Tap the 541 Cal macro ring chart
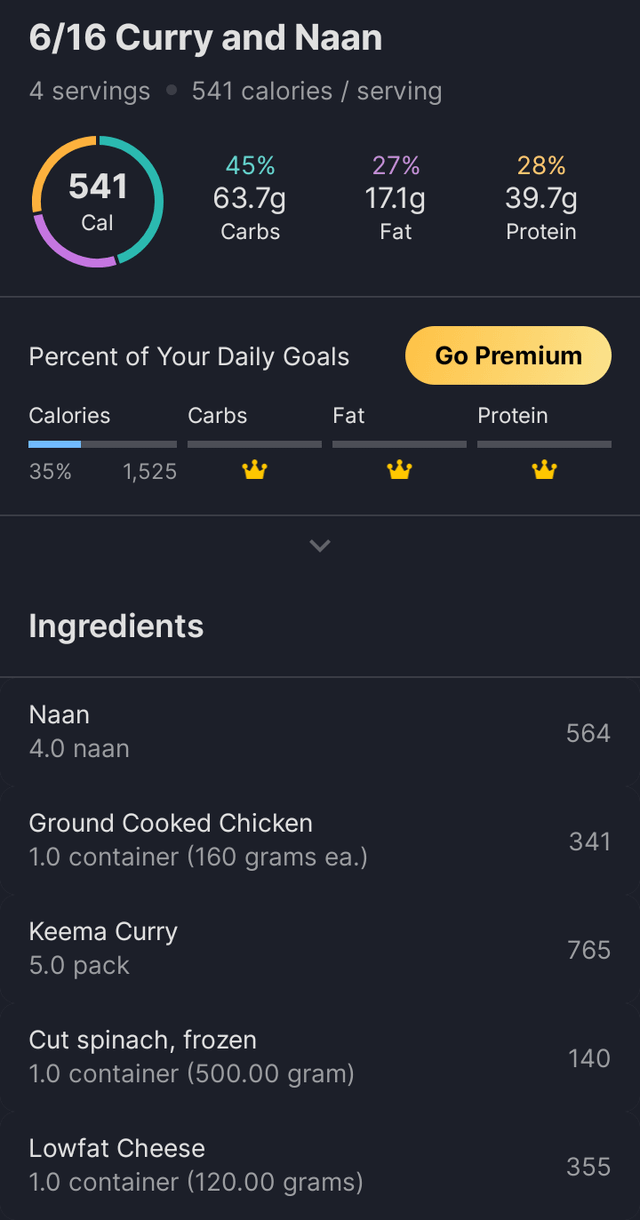The height and width of the screenshot is (1220, 640). (x=97, y=201)
